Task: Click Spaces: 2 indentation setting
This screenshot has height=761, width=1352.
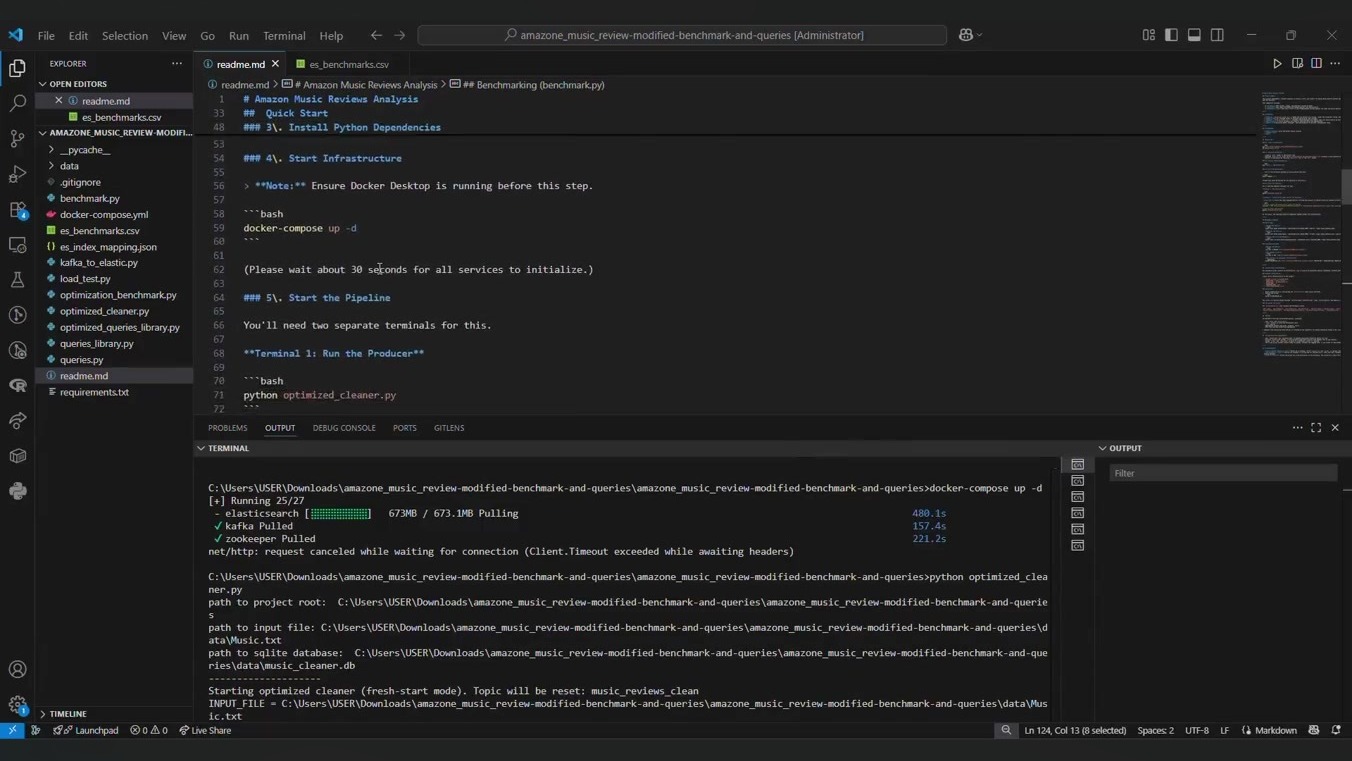Action: pyautogui.click(x=1155, y=731)
